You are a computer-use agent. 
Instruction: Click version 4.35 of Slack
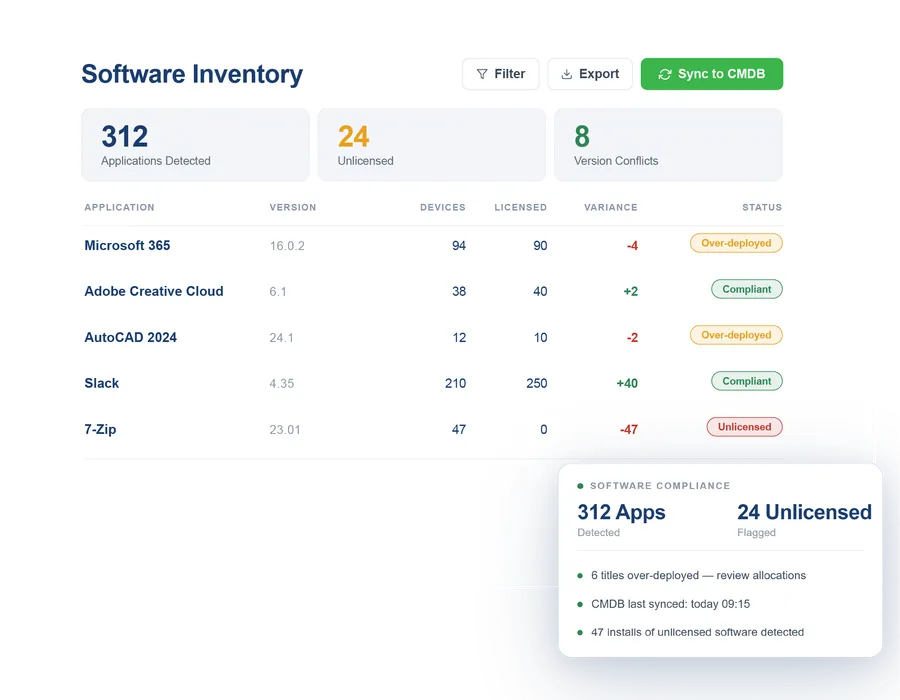click(x=282, y=383)
